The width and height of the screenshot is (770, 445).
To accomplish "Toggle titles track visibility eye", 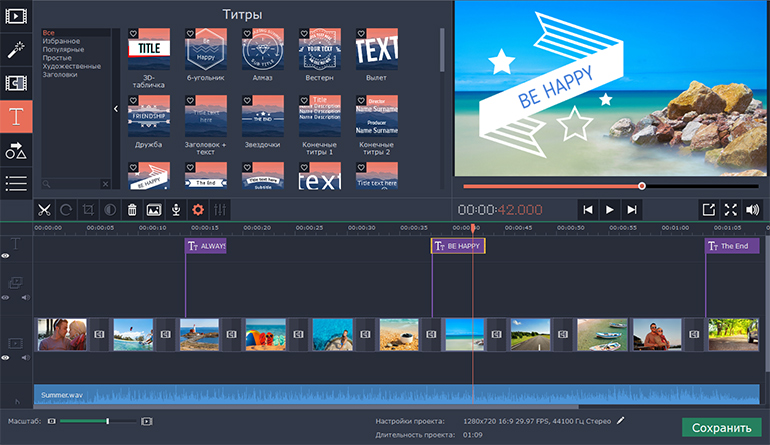I will click(x=5, y=256).
